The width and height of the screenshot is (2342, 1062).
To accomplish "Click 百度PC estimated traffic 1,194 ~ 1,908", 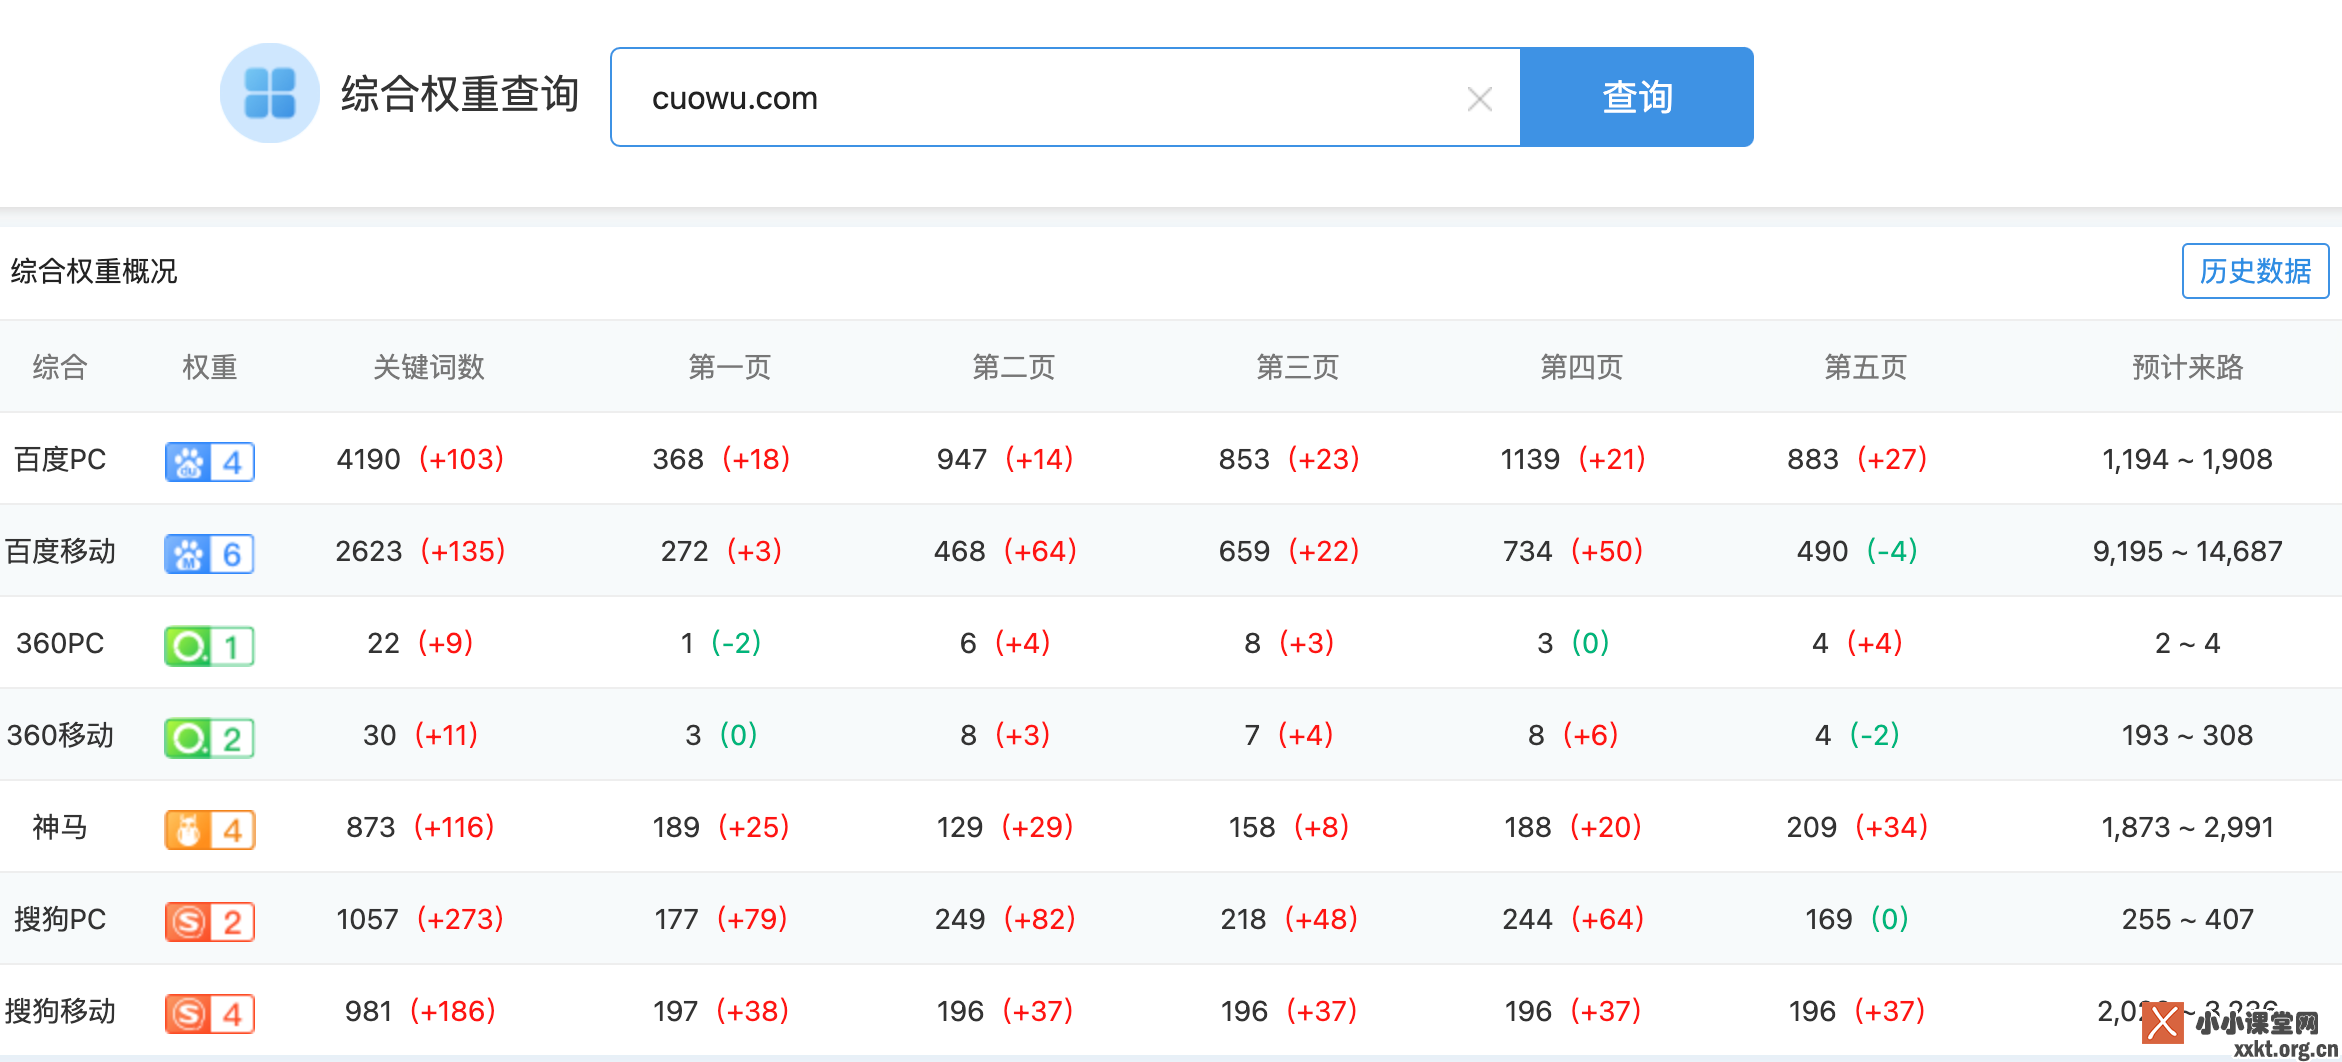I will [x=2188, y=459].
